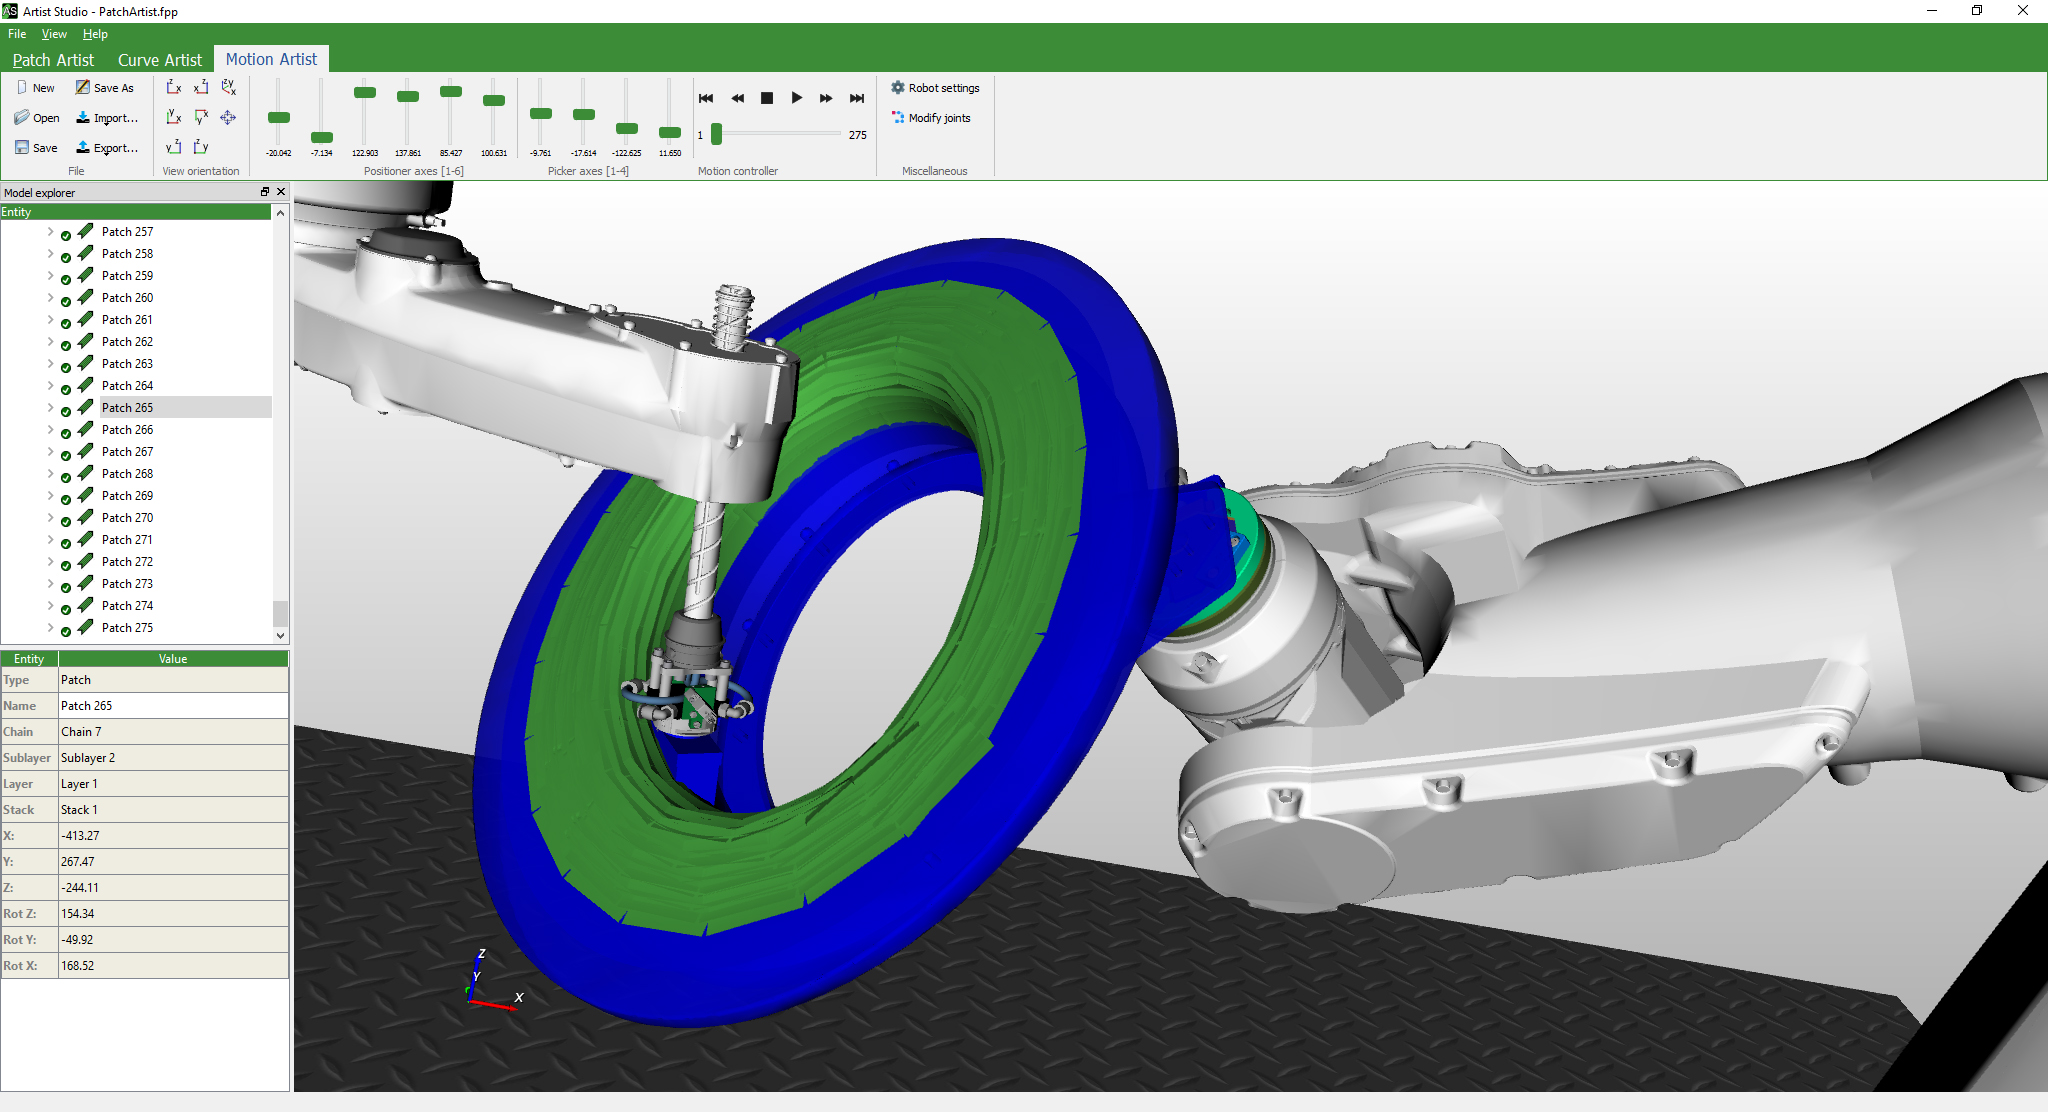Click the Motion Artist tab
This screenshot has width=2048, height=1112.
(x=272, y=59)
